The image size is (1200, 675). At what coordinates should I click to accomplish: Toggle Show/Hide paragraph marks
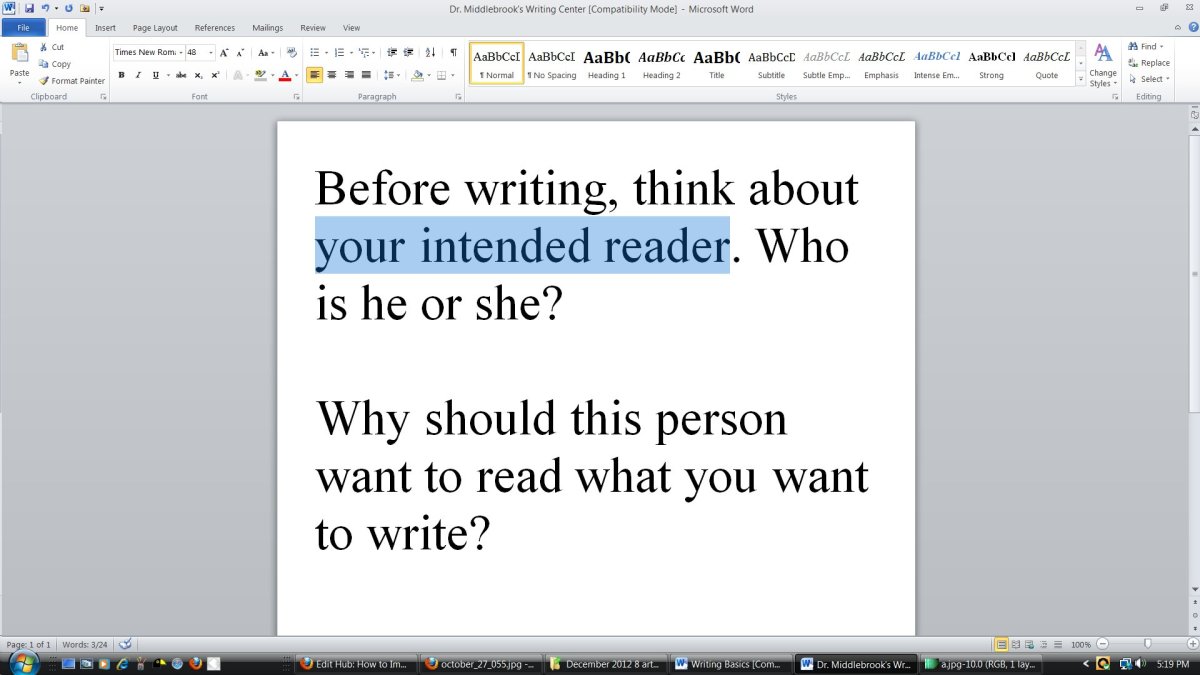tap(454, 52)
